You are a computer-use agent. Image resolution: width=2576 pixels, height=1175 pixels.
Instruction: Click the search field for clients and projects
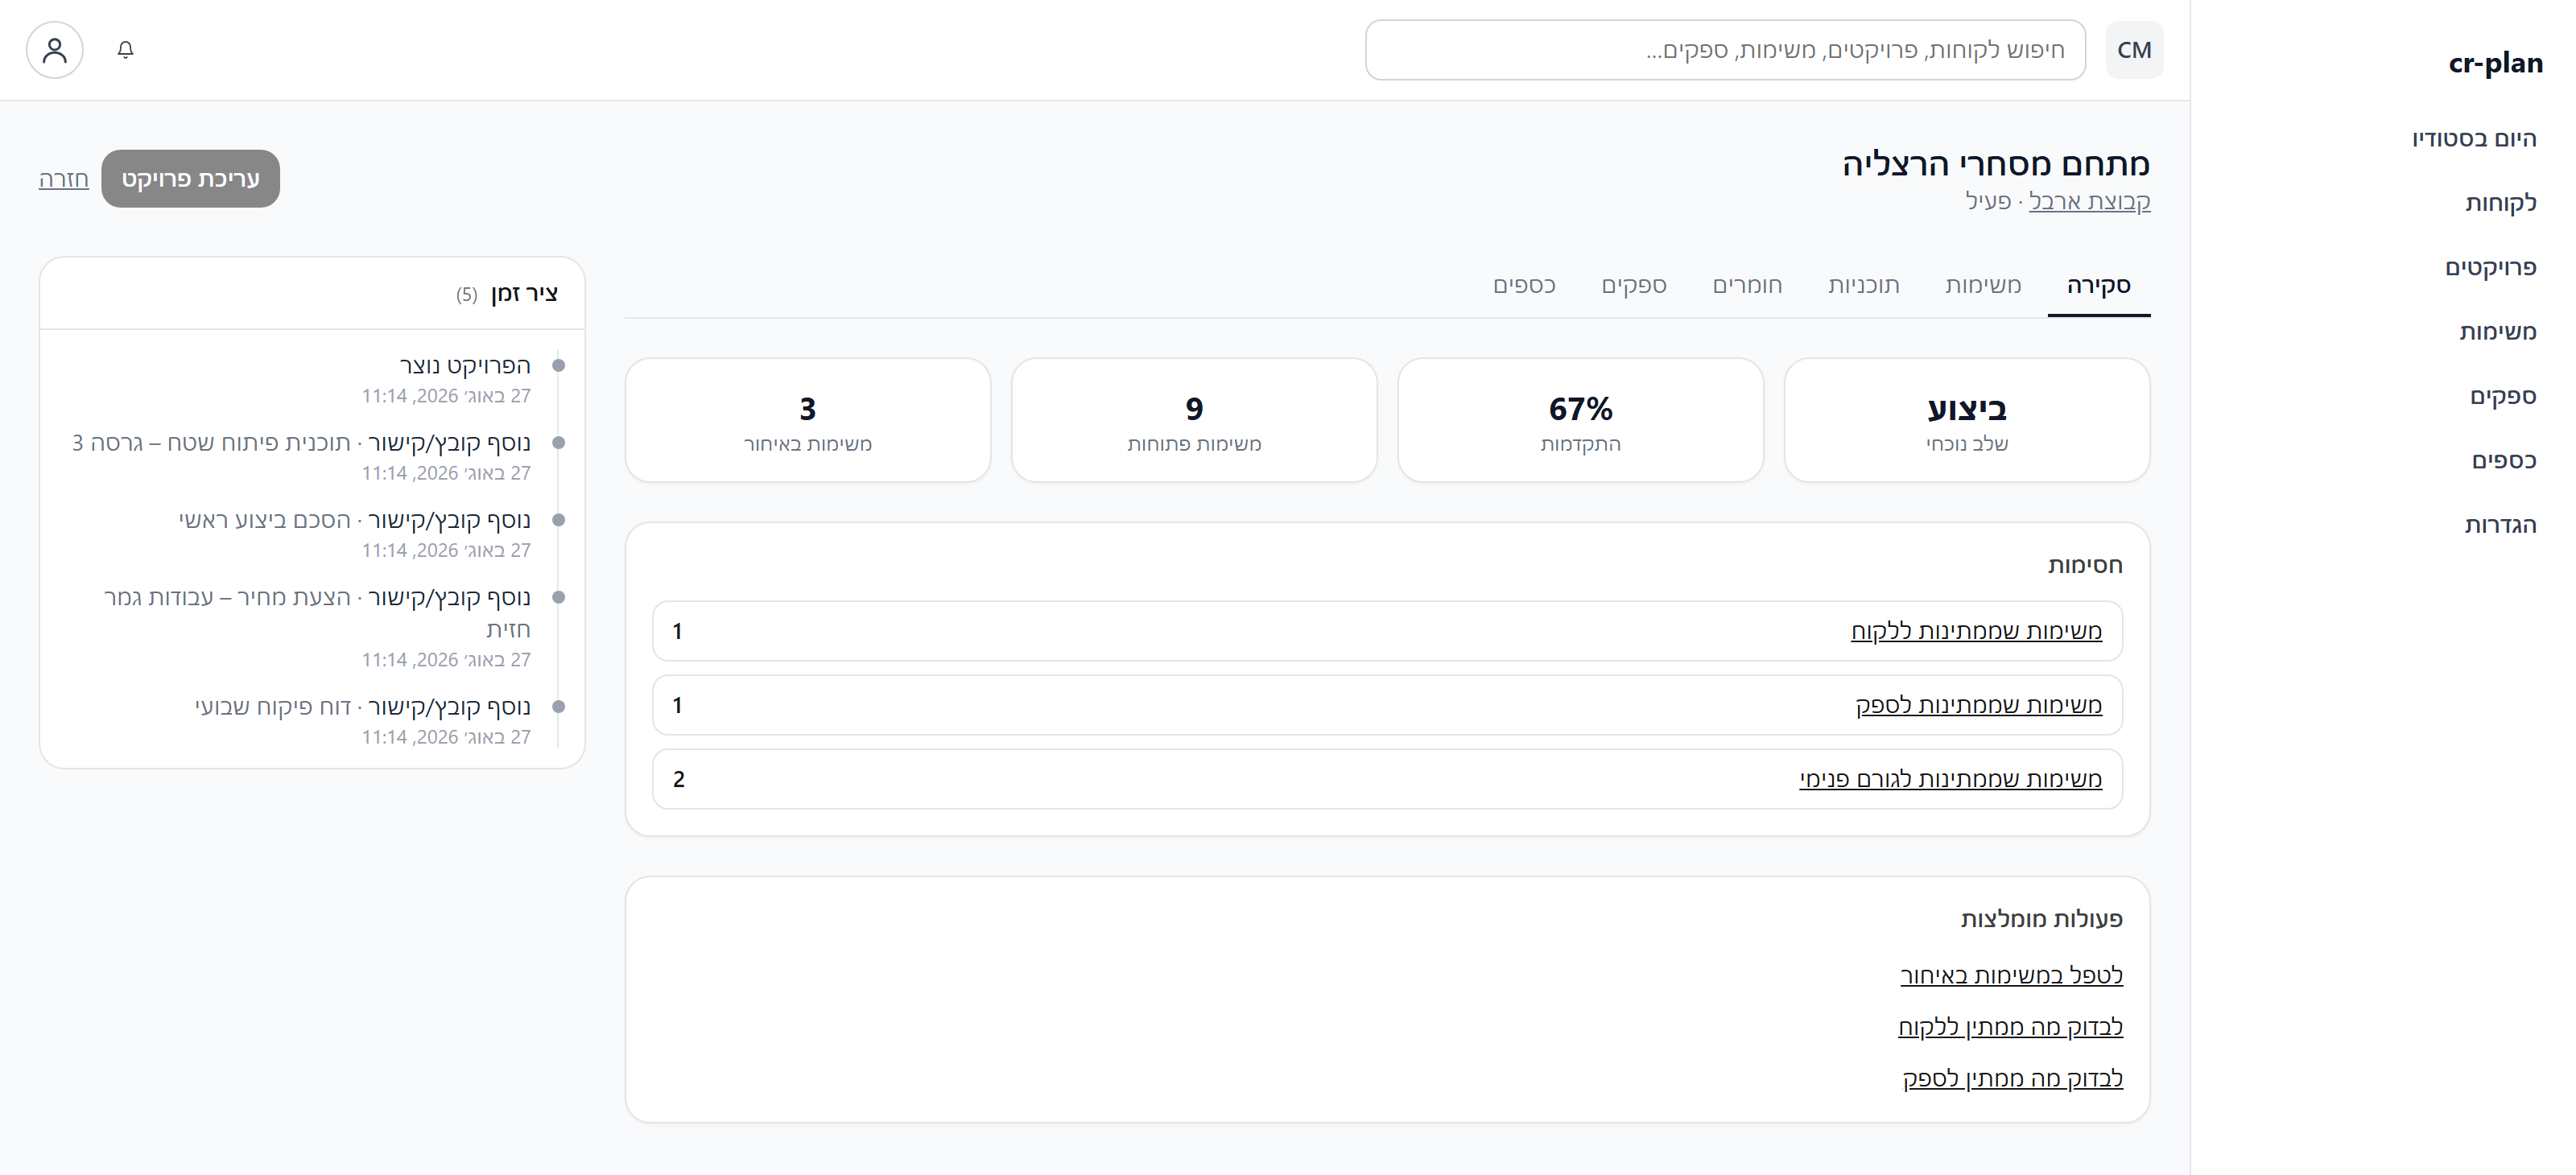point(1725,50)
